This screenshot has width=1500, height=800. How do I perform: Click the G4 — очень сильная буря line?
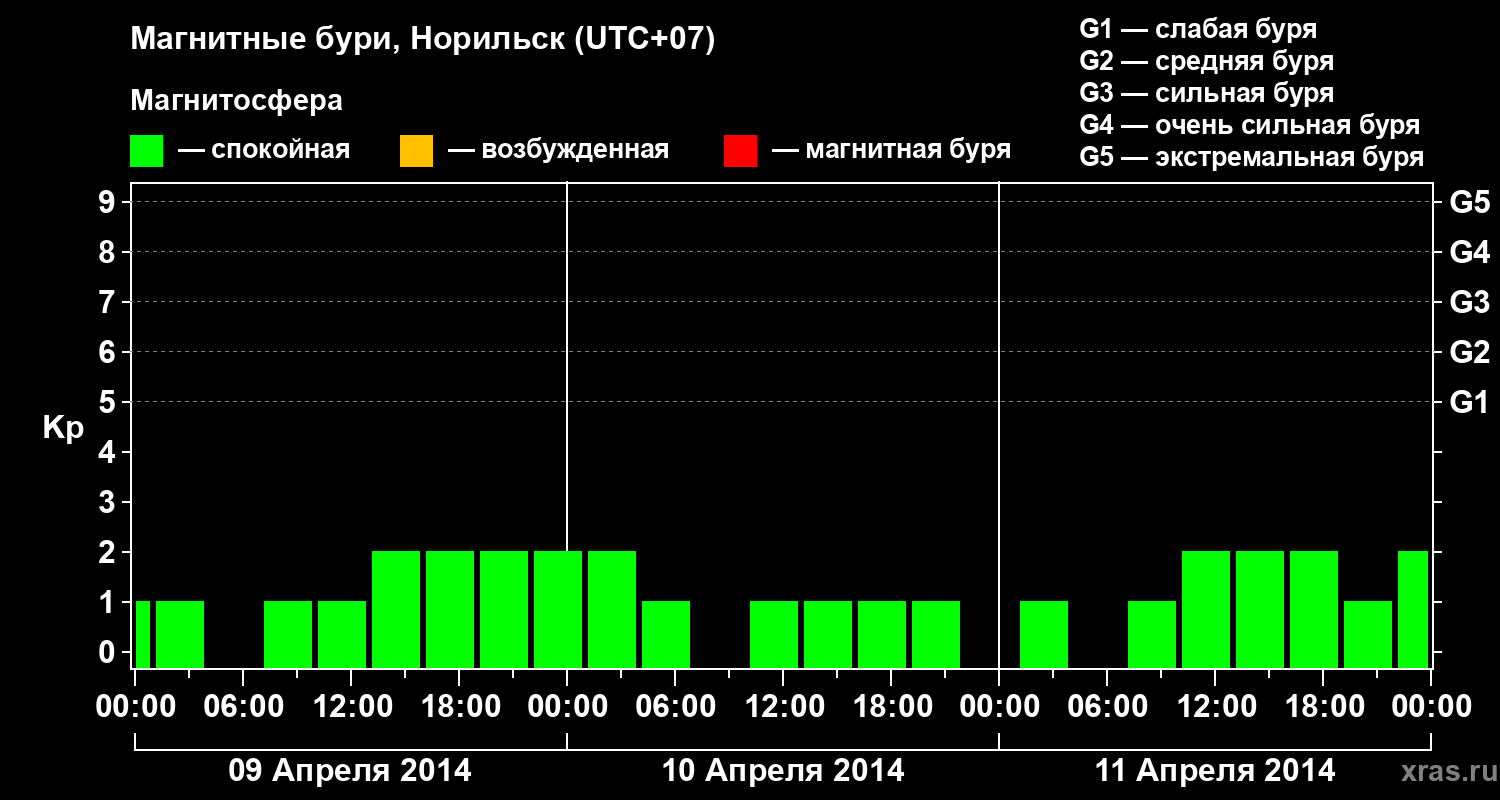(x=1249, y=125)
